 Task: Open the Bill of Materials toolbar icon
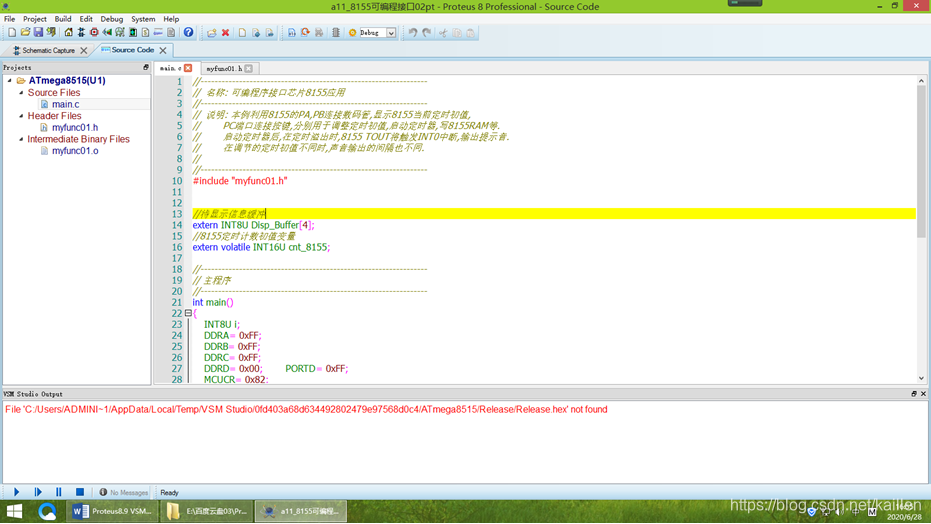coord(145,33)
